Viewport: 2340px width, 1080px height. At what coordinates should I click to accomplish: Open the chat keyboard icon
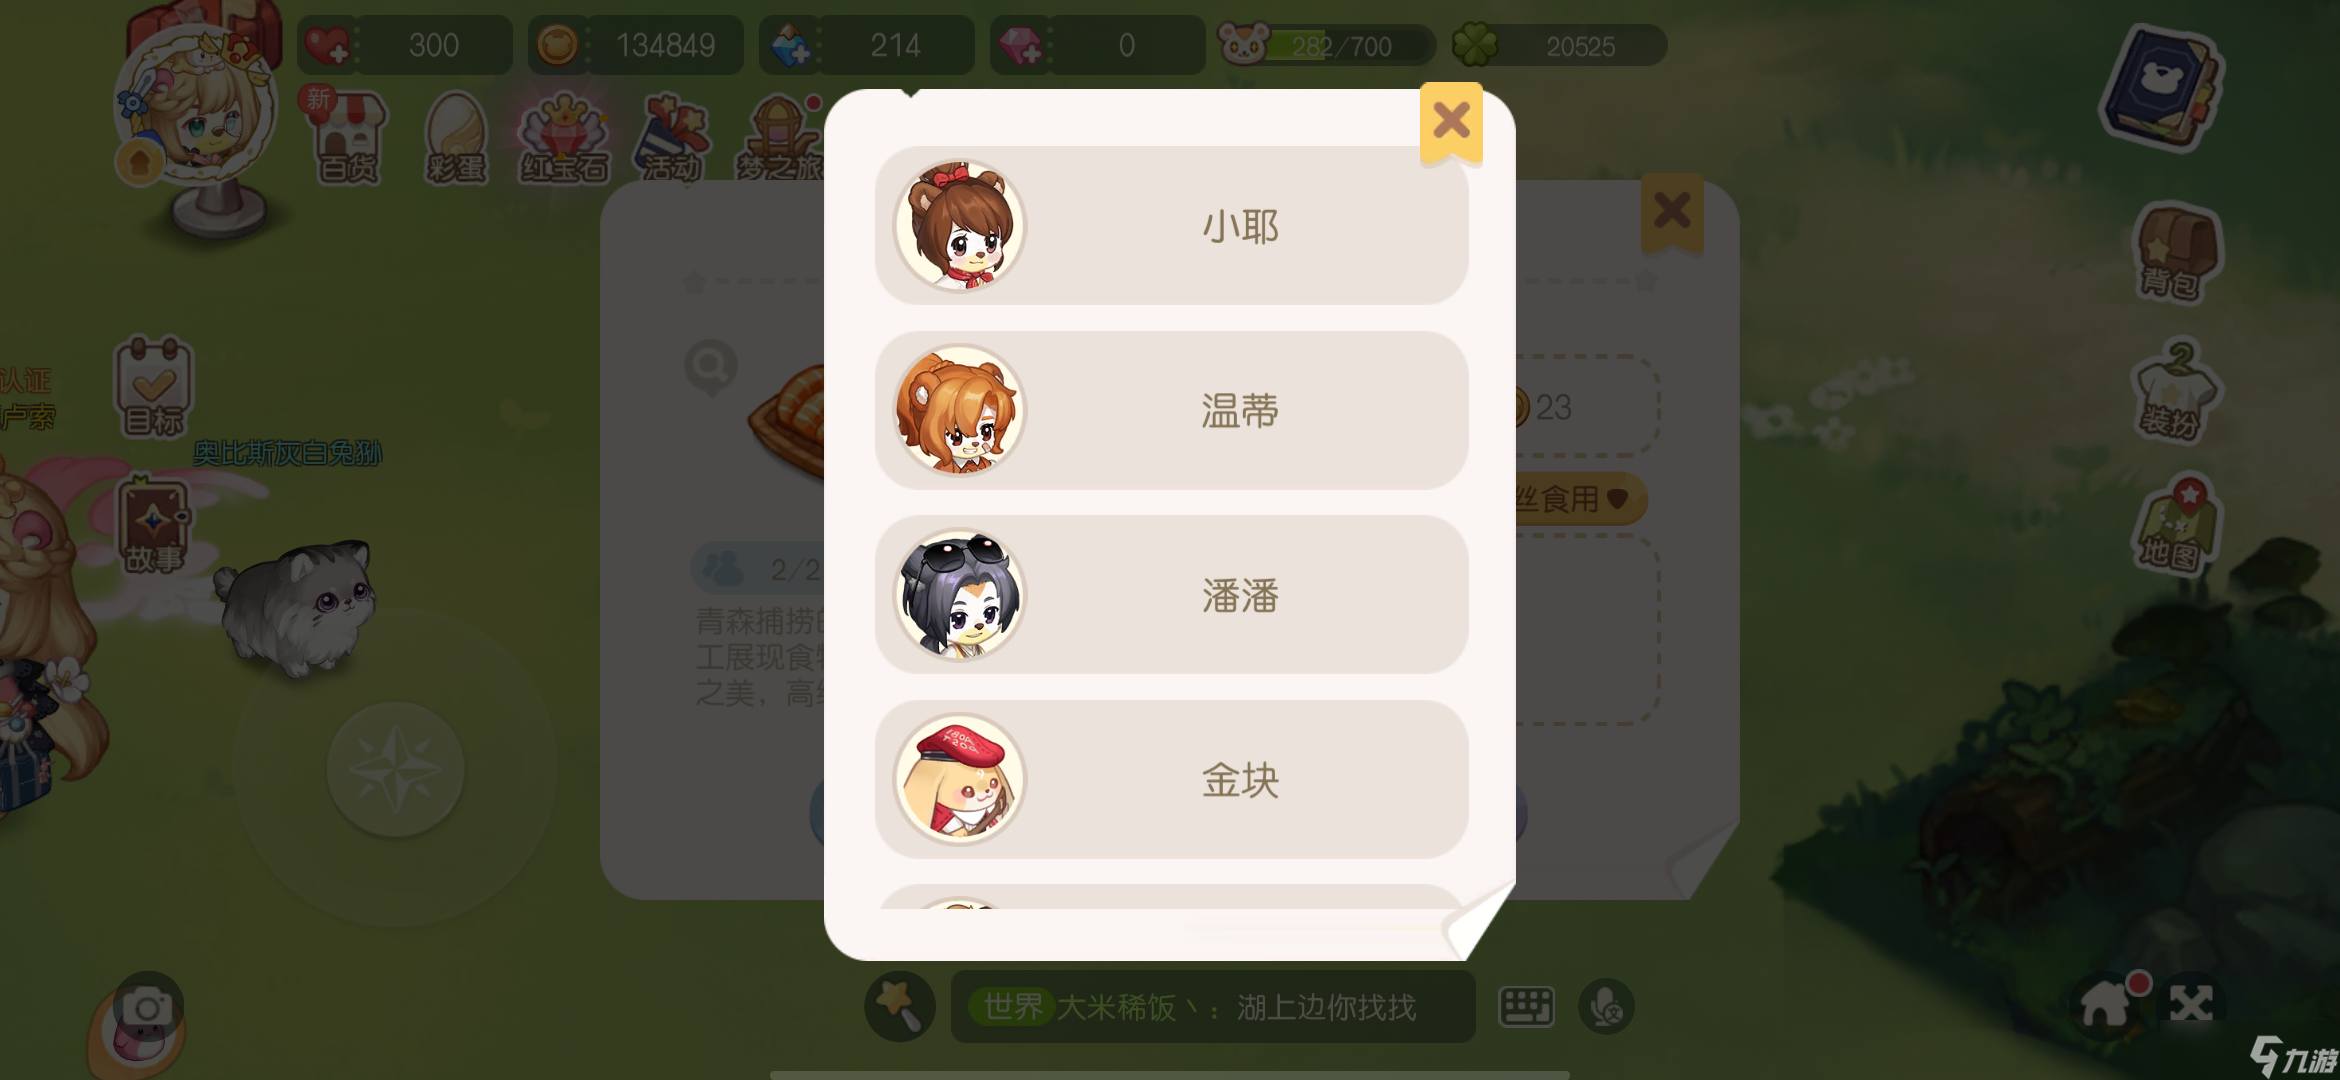pyautogui.click(x=1527, y=1007)
